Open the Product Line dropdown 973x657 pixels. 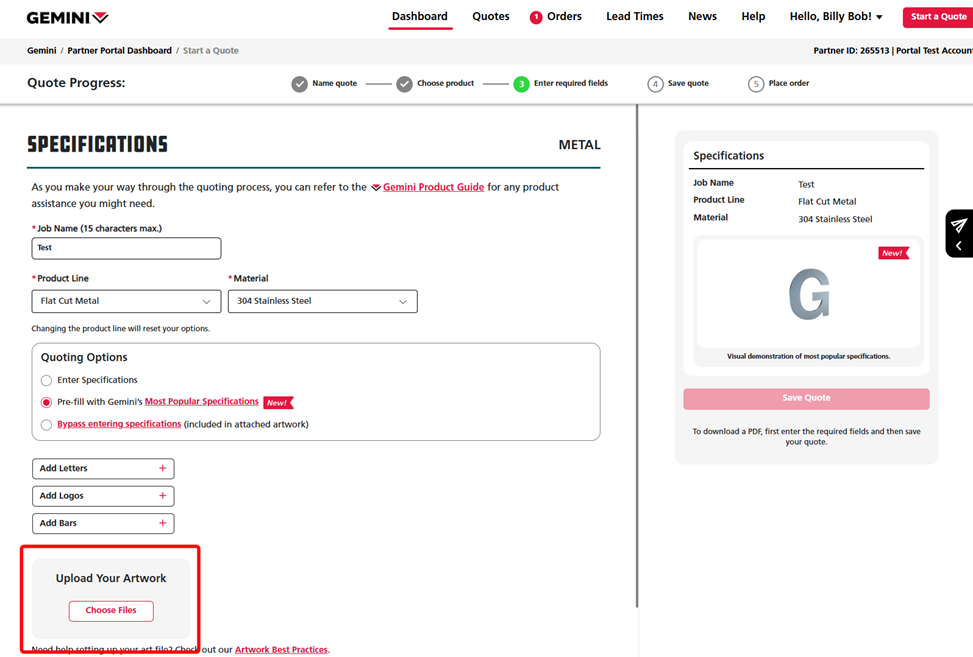(126, 301)
